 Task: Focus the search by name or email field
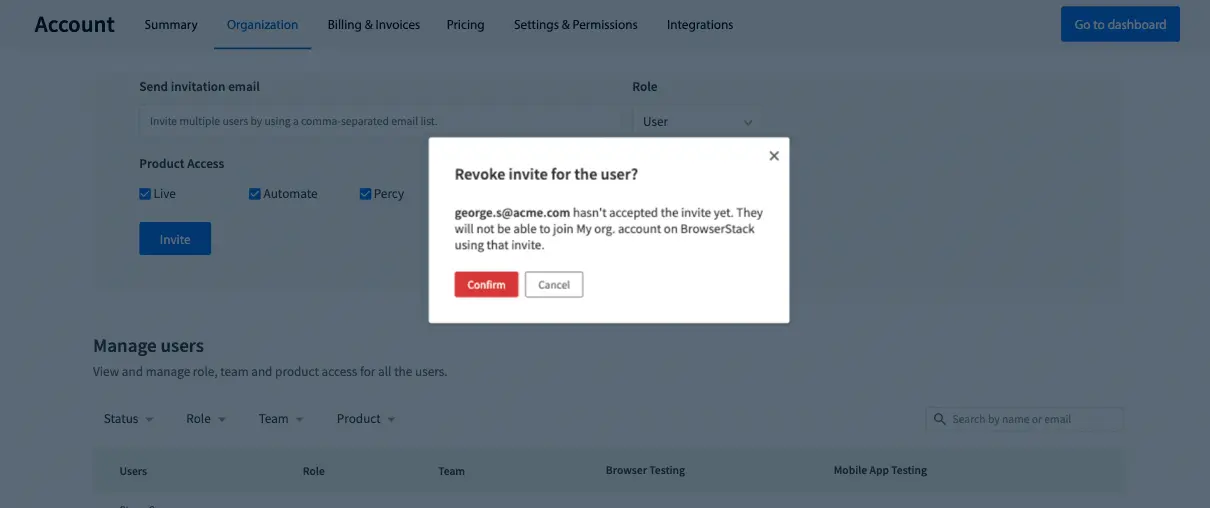pyautogui.click(x=1034, y=419)
